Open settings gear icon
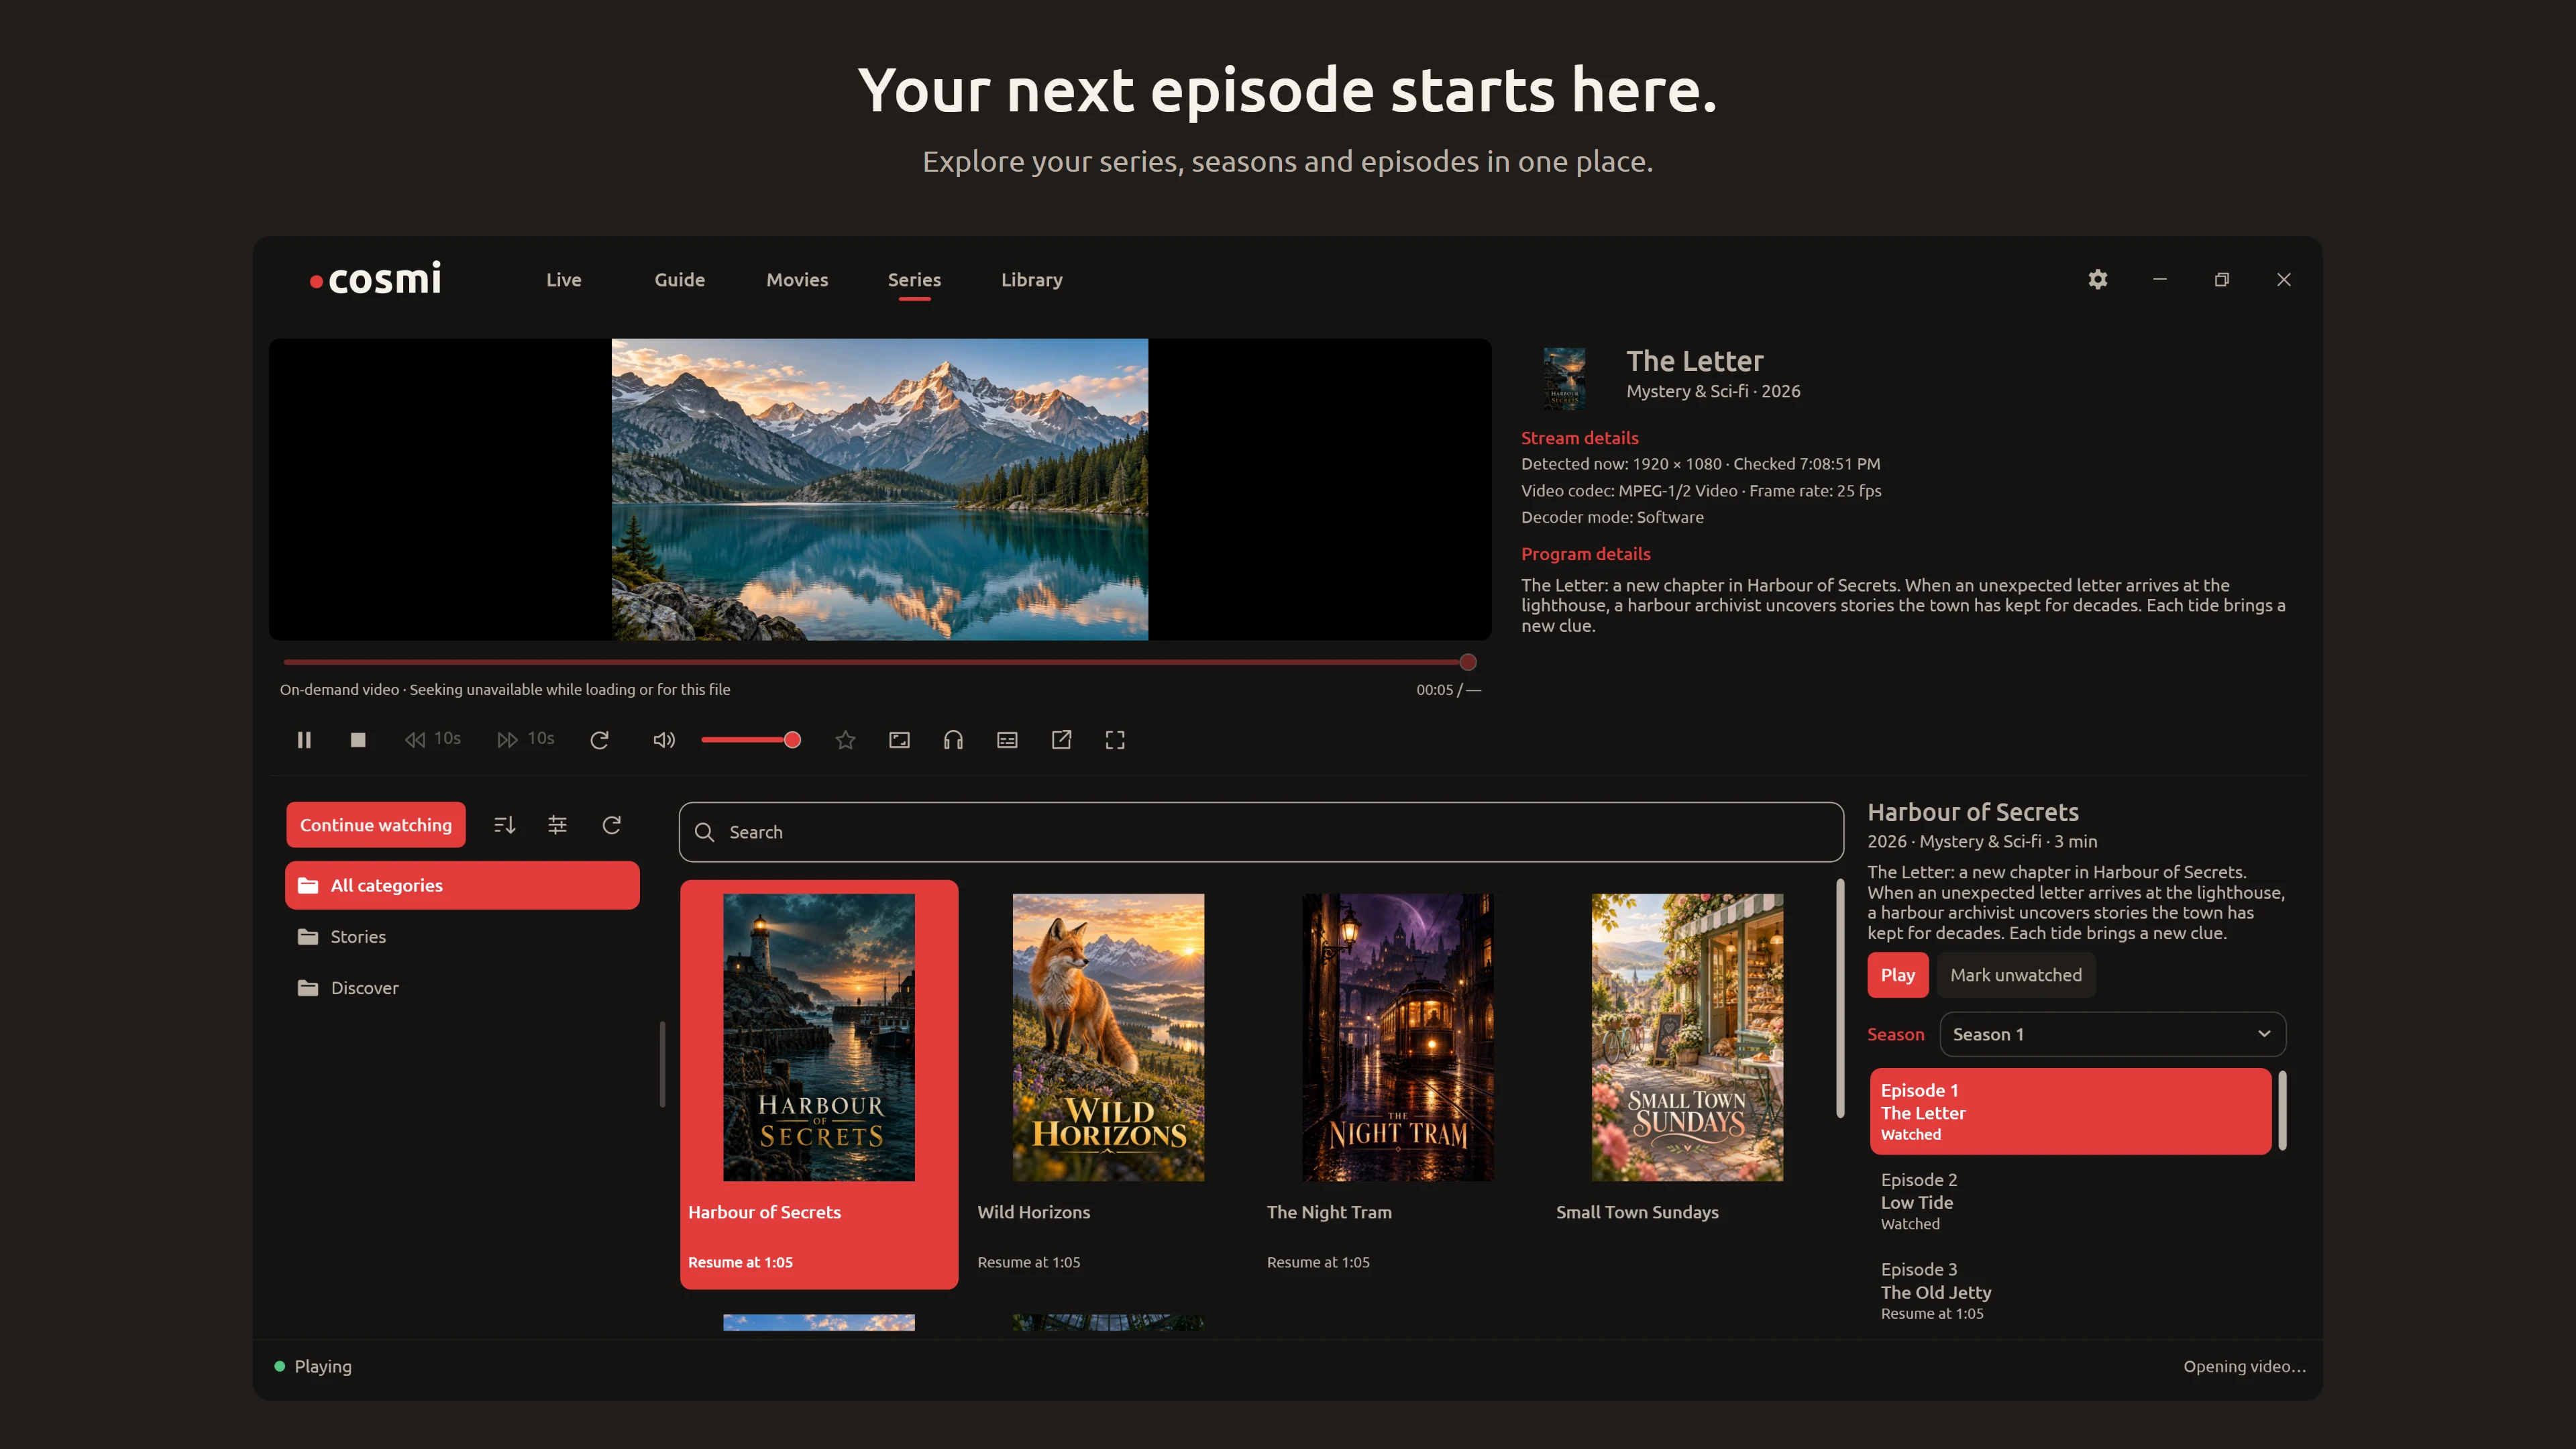2576x1449 pixels. click(2098, 280)
